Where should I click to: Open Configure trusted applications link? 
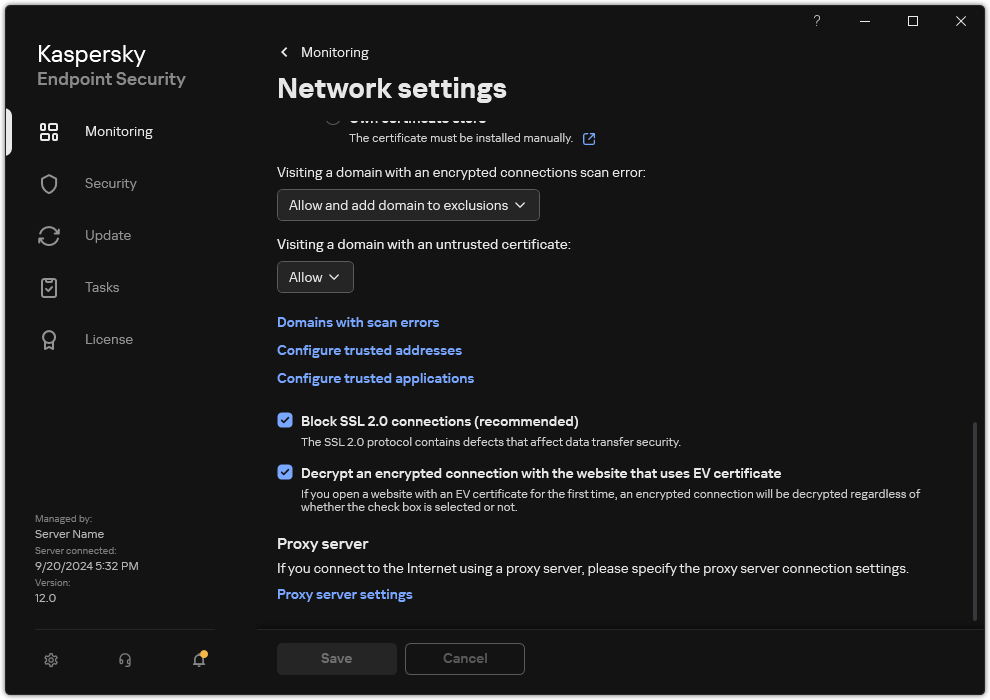375,378
